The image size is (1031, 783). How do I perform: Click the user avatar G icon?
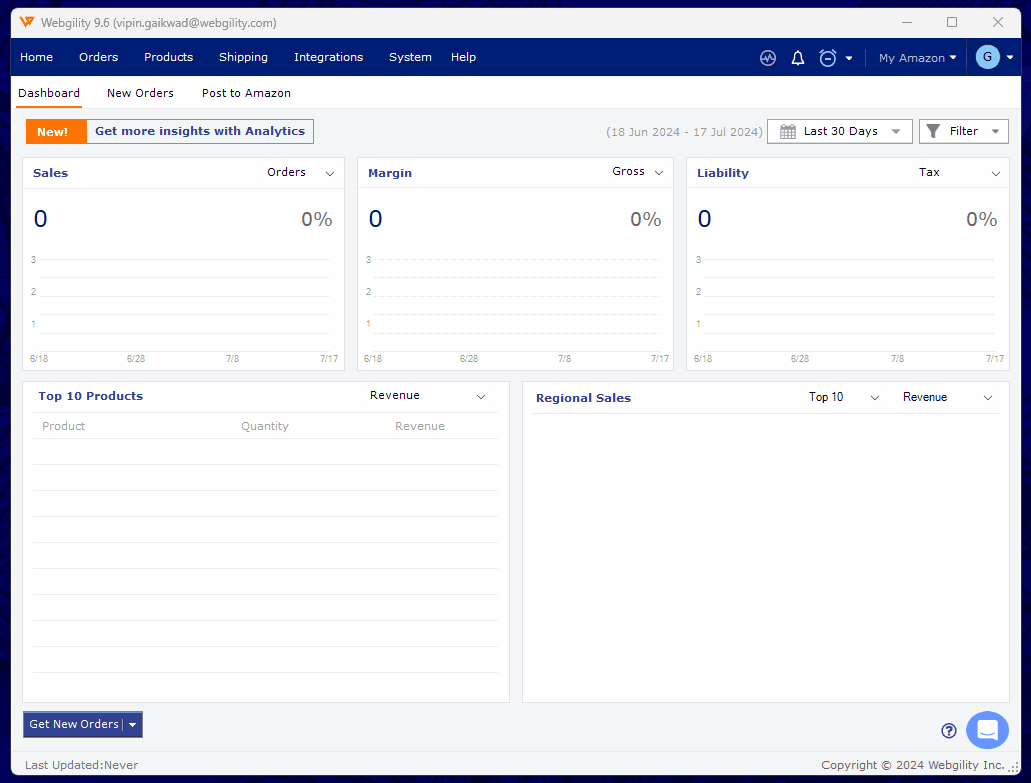pos(987,57)
